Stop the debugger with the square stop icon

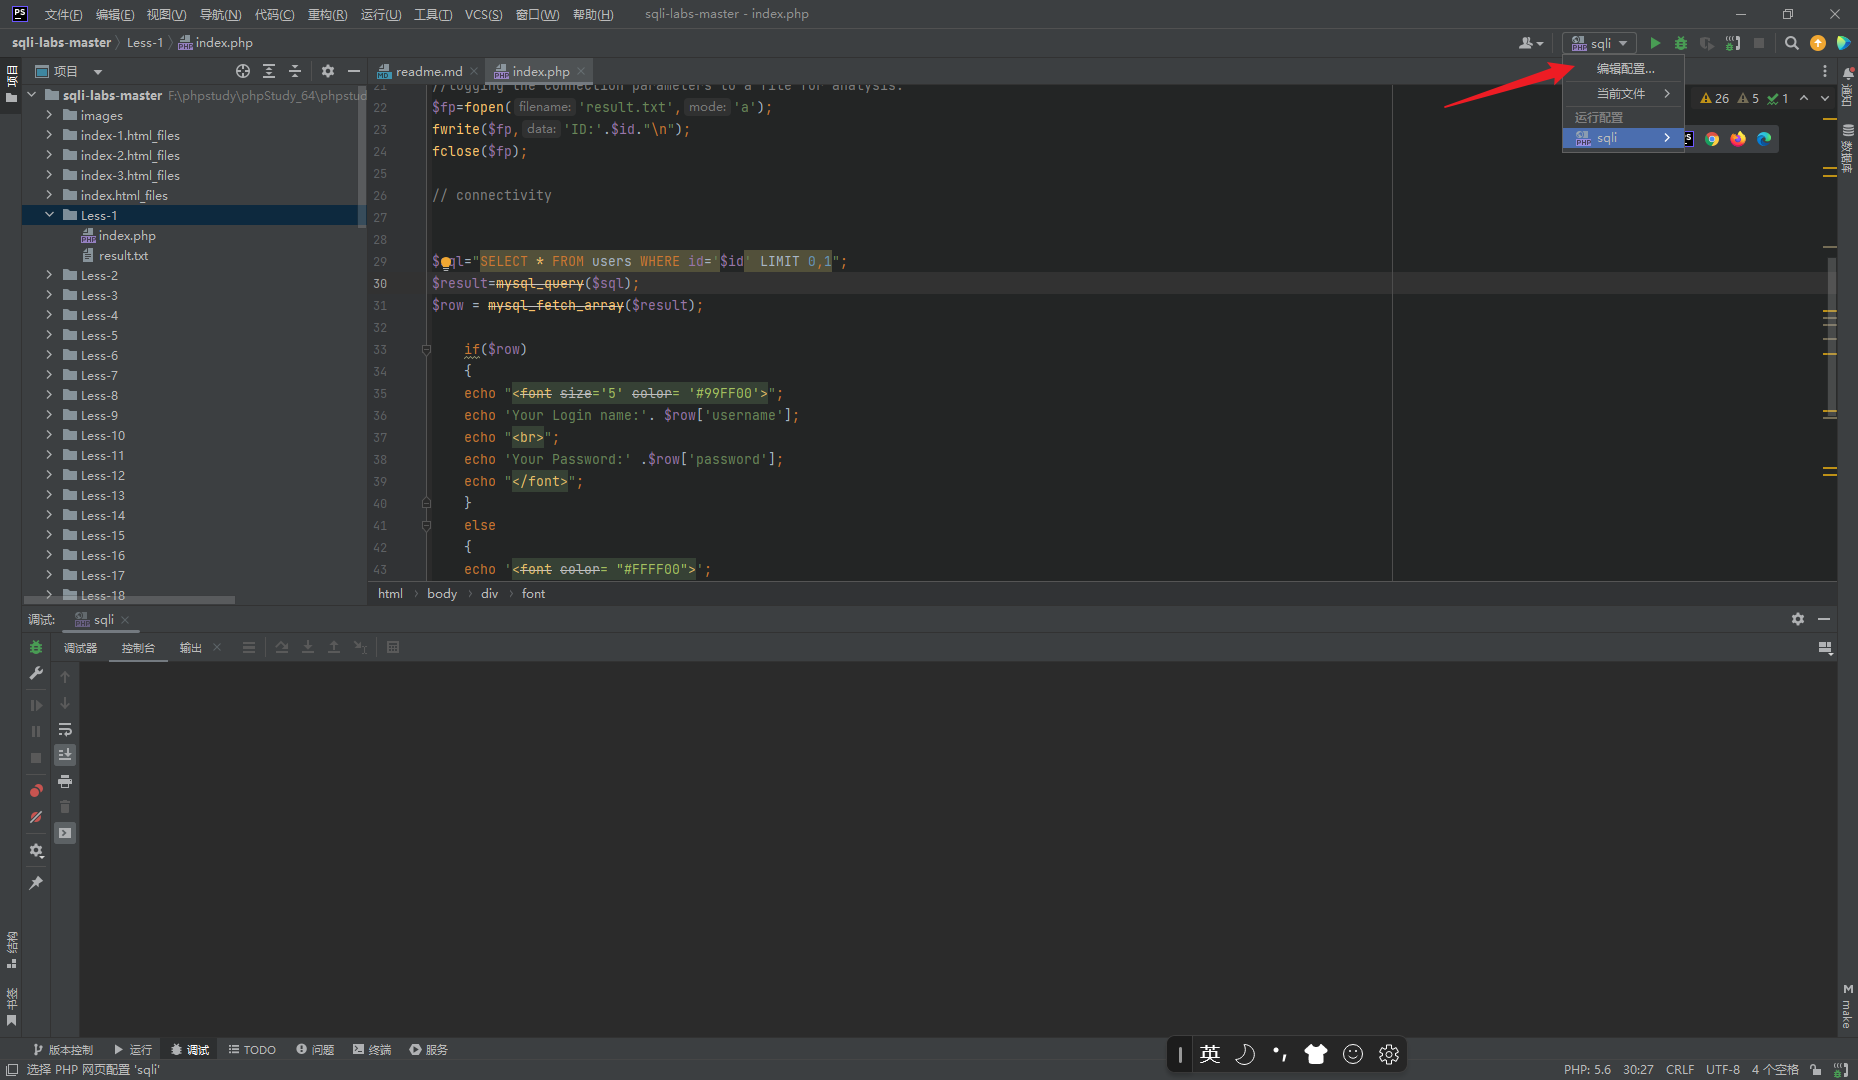coord(35,756)
